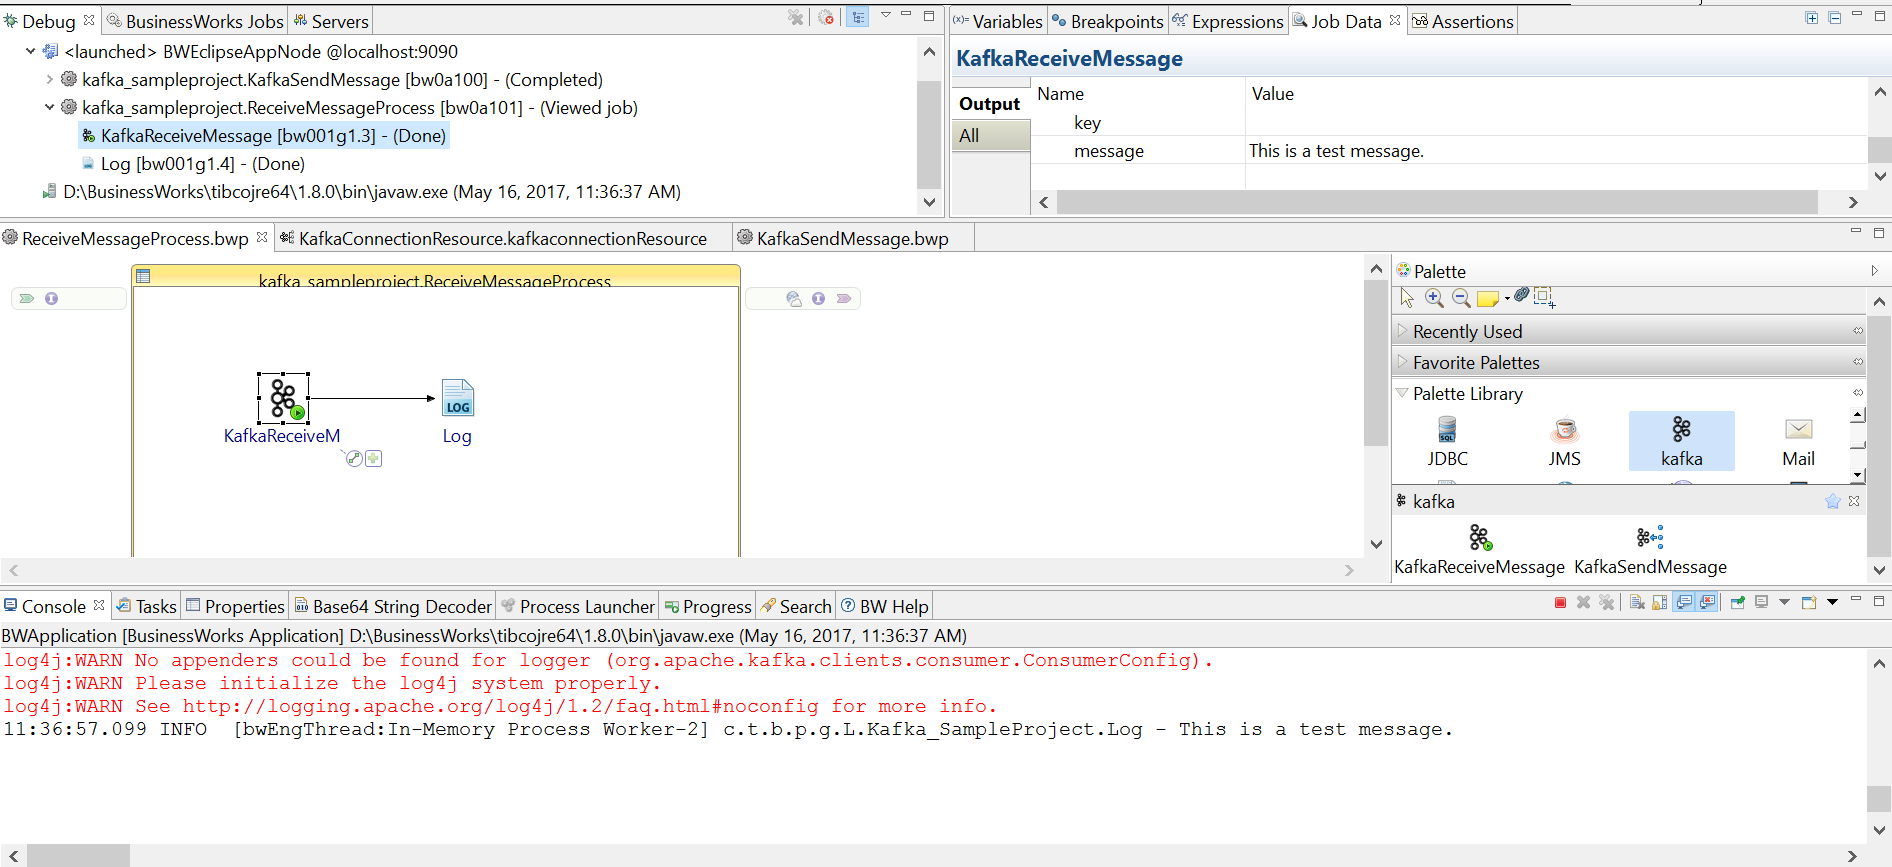
Task: Select Log [bw001g1.4] - (Done) row
Action: tap(193, 163)
